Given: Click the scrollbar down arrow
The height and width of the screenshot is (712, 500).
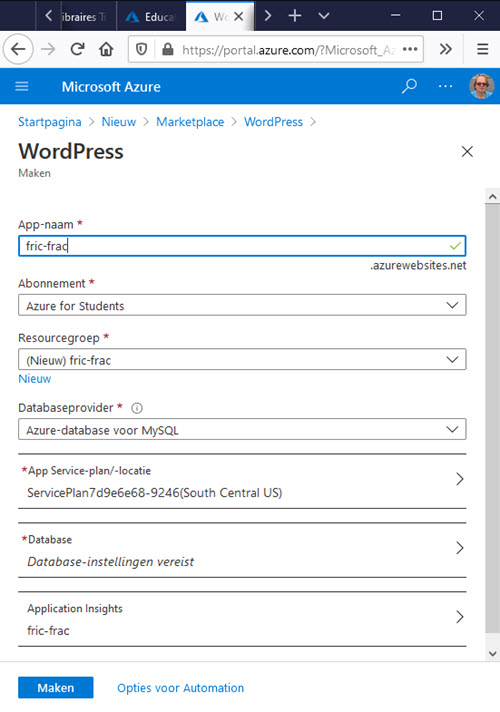Looking at the screenshot, I should tap(492, 654).
